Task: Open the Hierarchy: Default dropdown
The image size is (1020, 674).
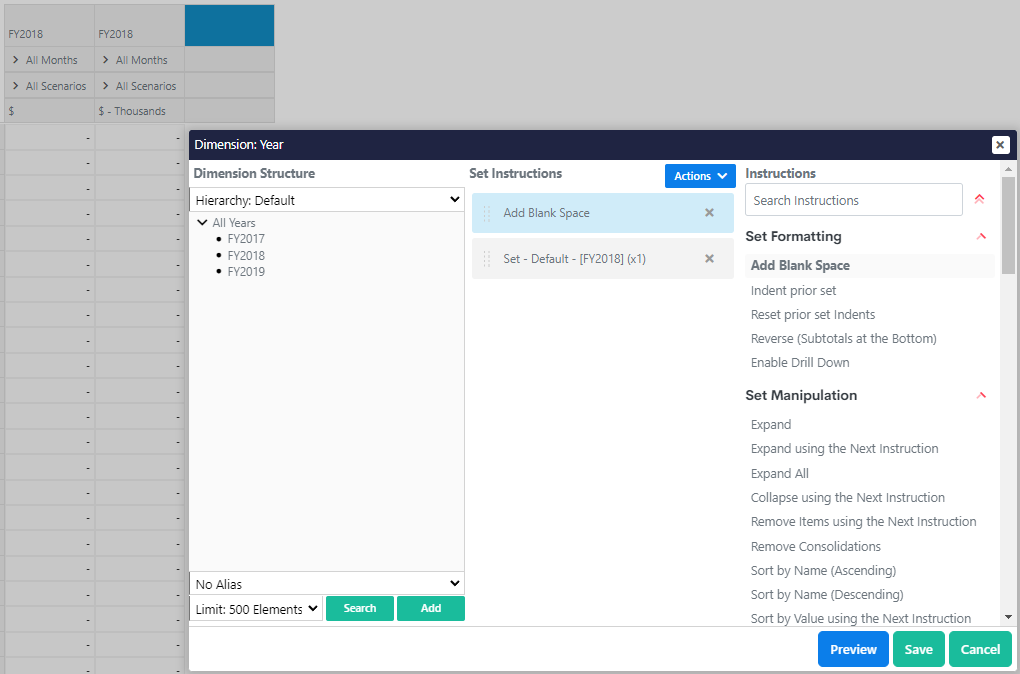Action: click(327, 200)
